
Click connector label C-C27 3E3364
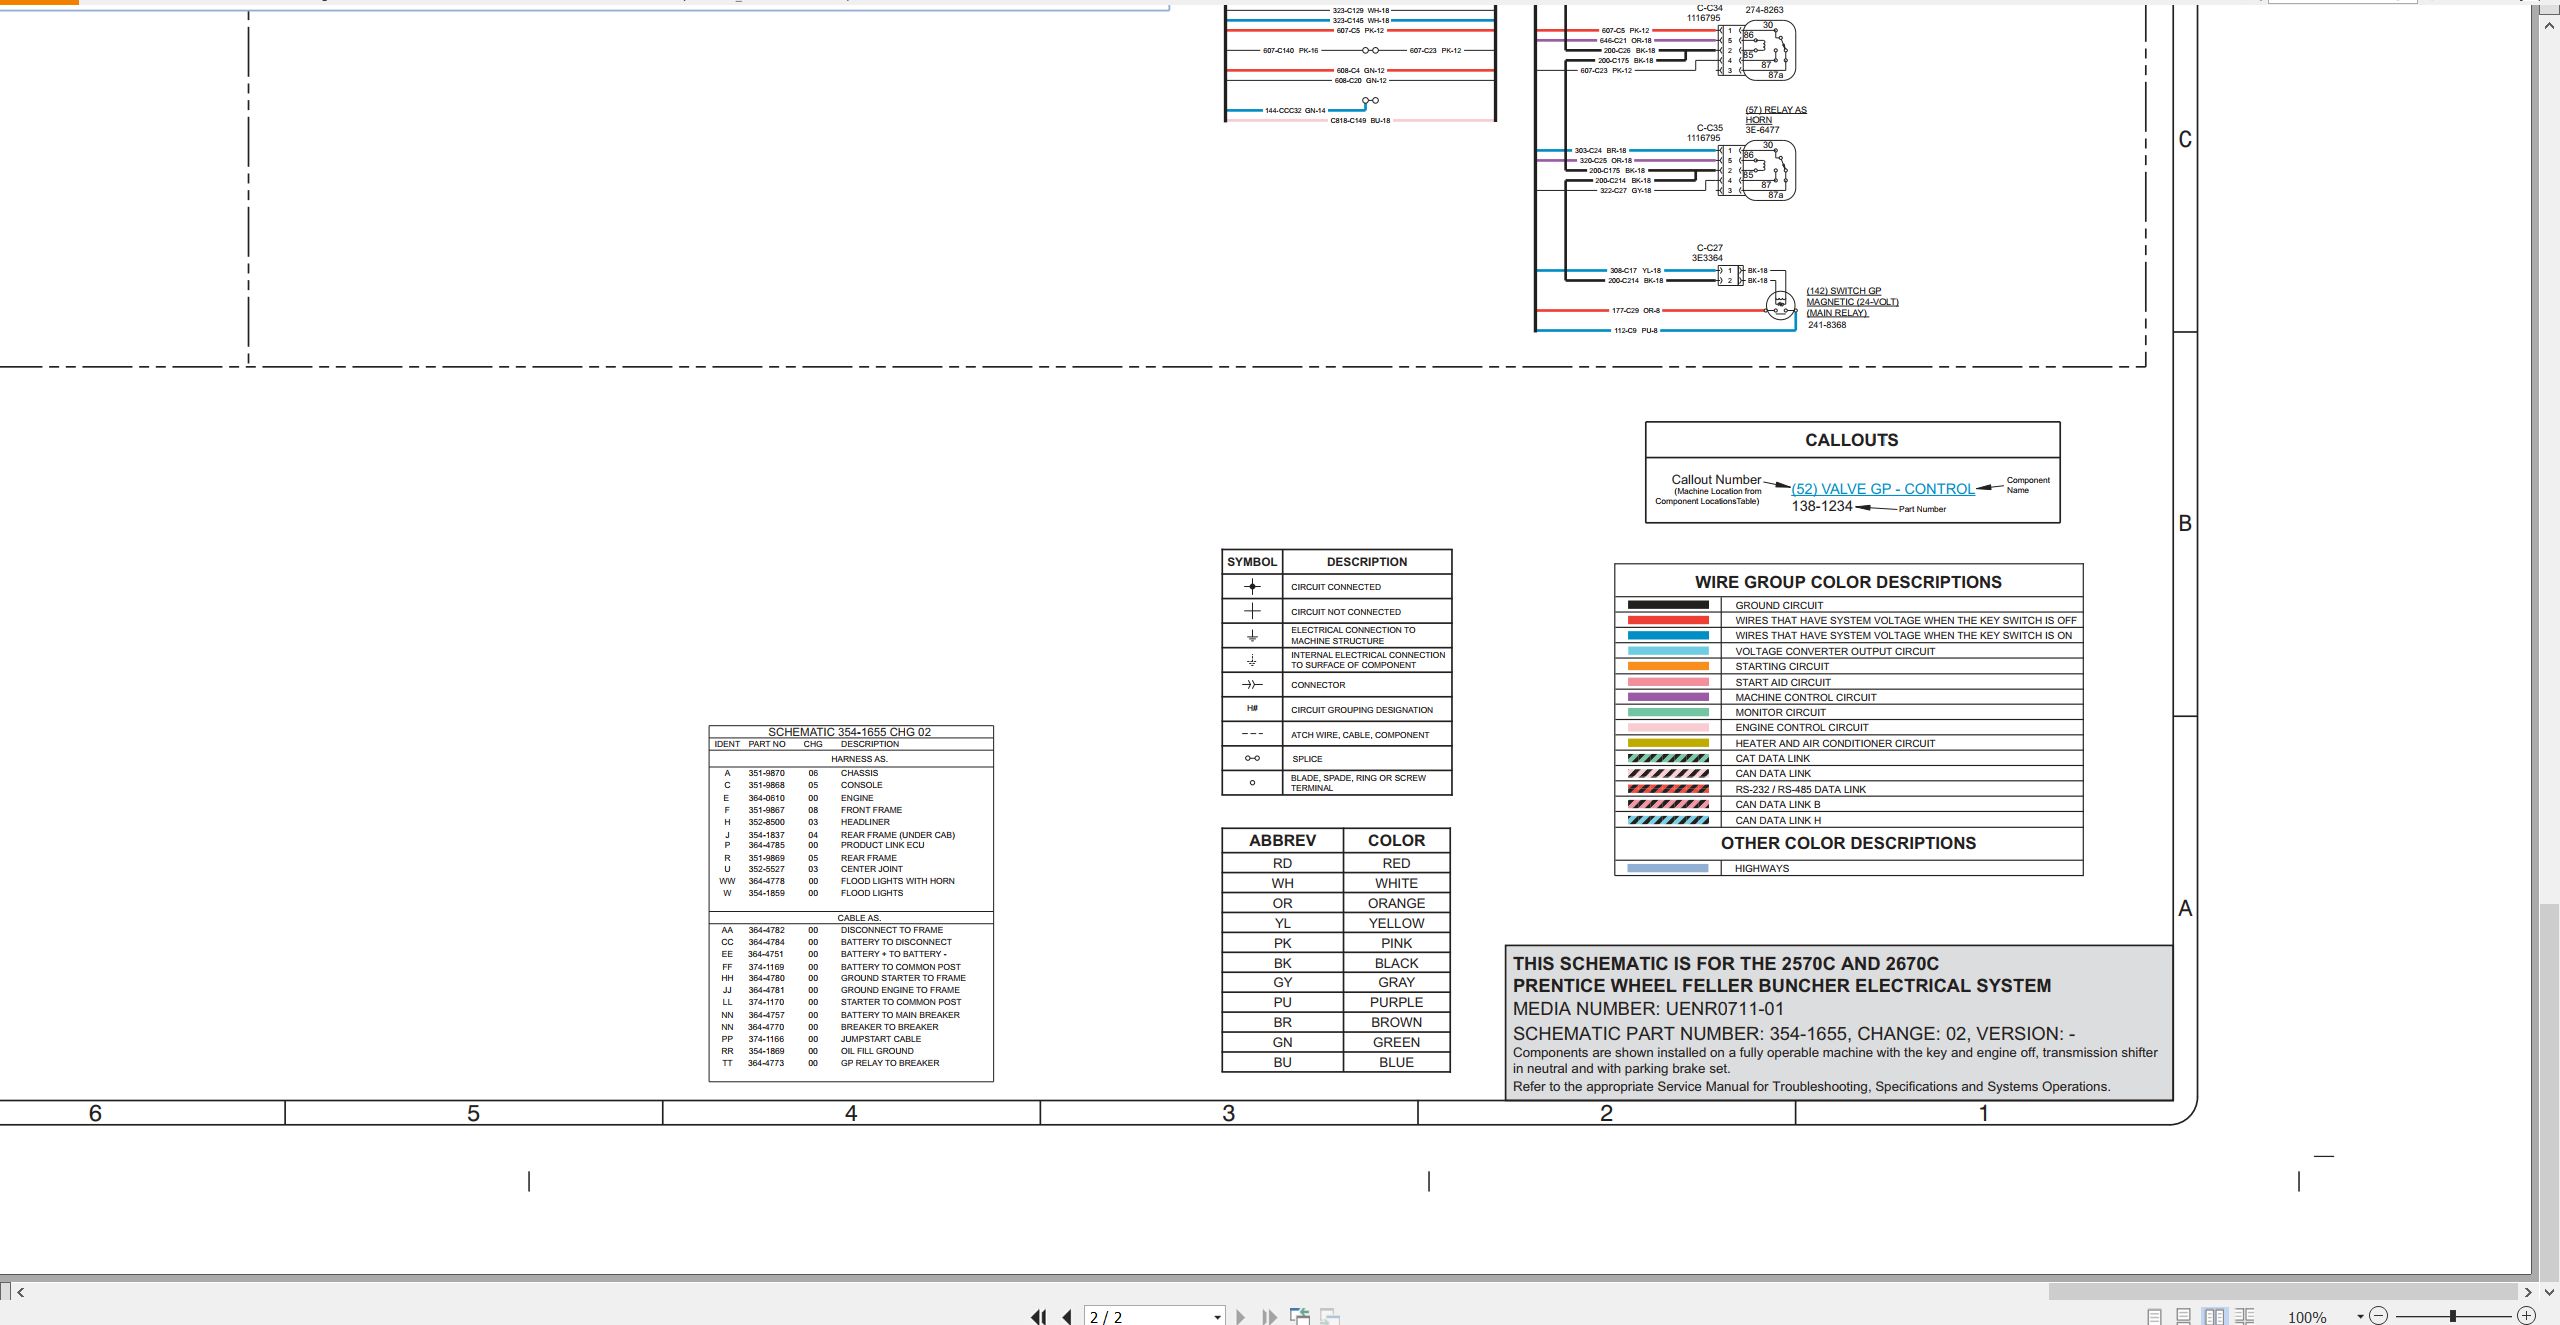point(1709,253)
